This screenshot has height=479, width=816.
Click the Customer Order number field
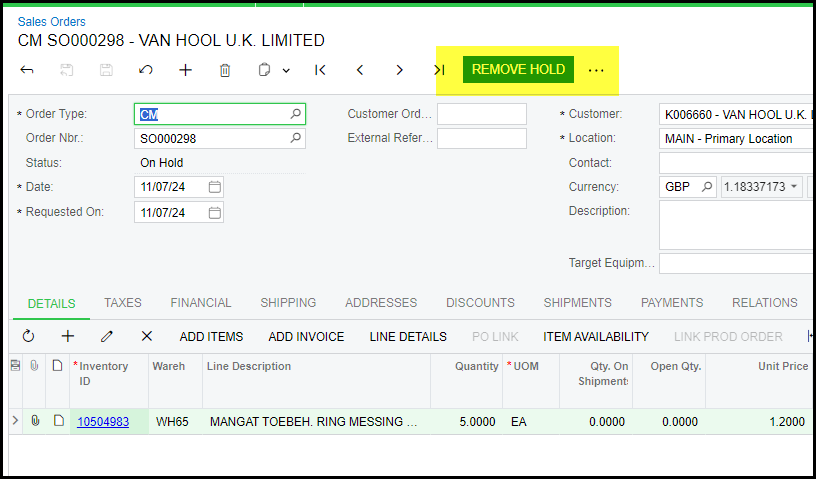pyautogui.click(x=481, y=114)
